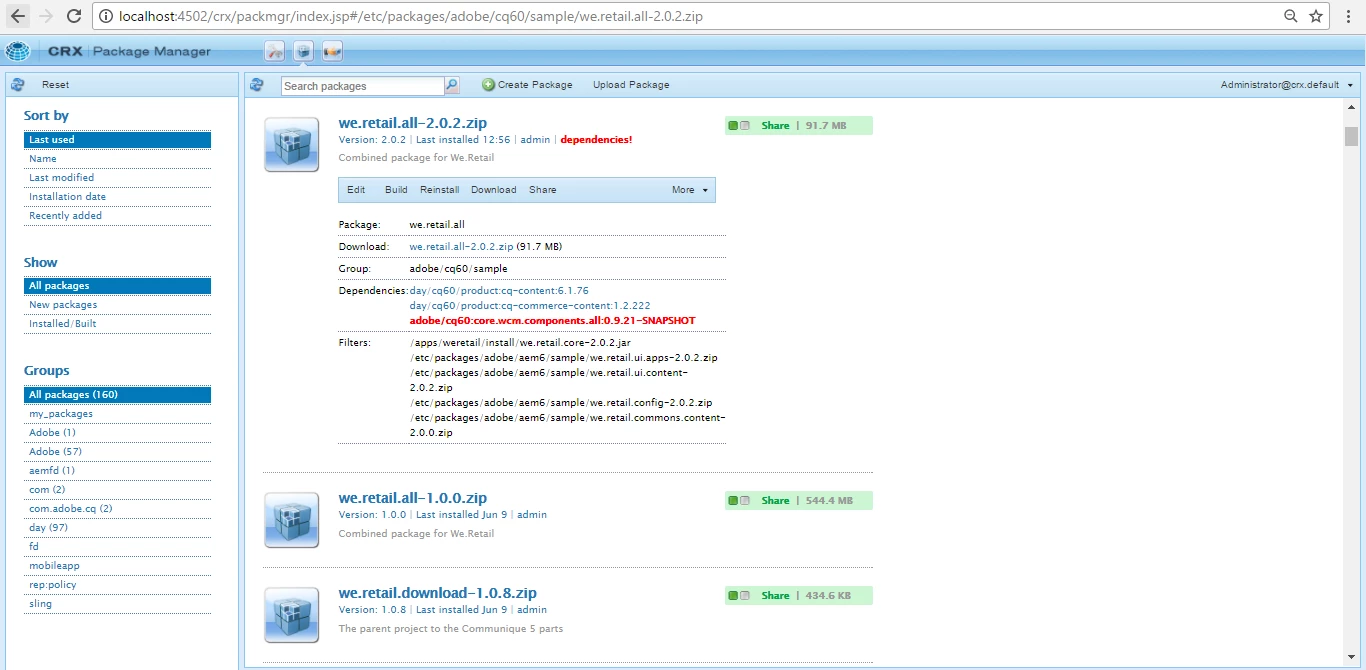Open we.retail.download-1.0.8.zip title link

pos(438,593)
